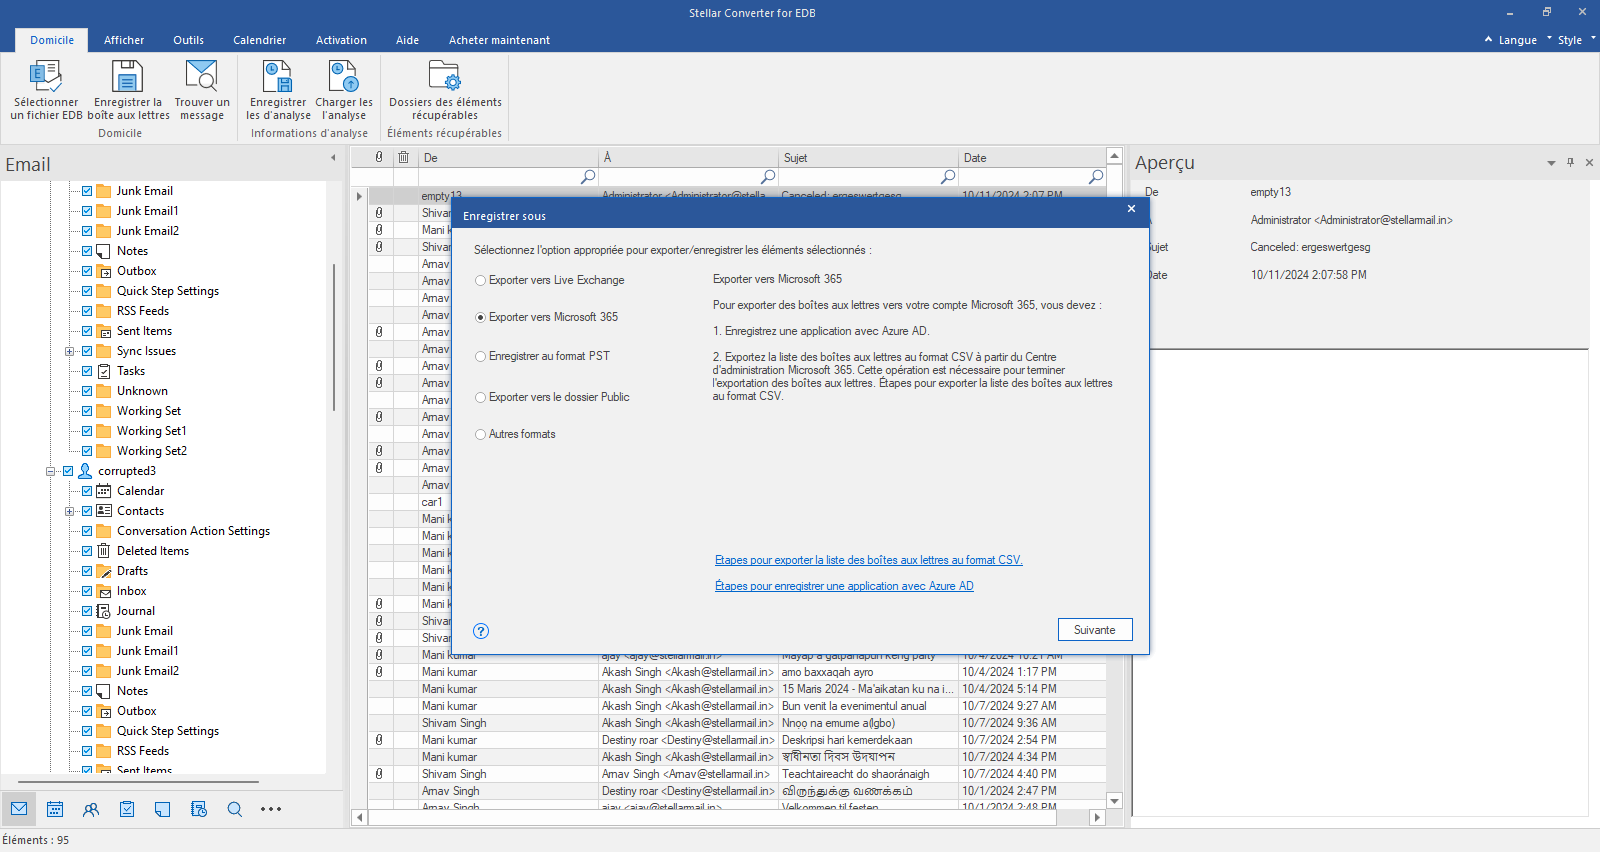
Task: Click the help question mark in dialog
Action: pos(481,631)
